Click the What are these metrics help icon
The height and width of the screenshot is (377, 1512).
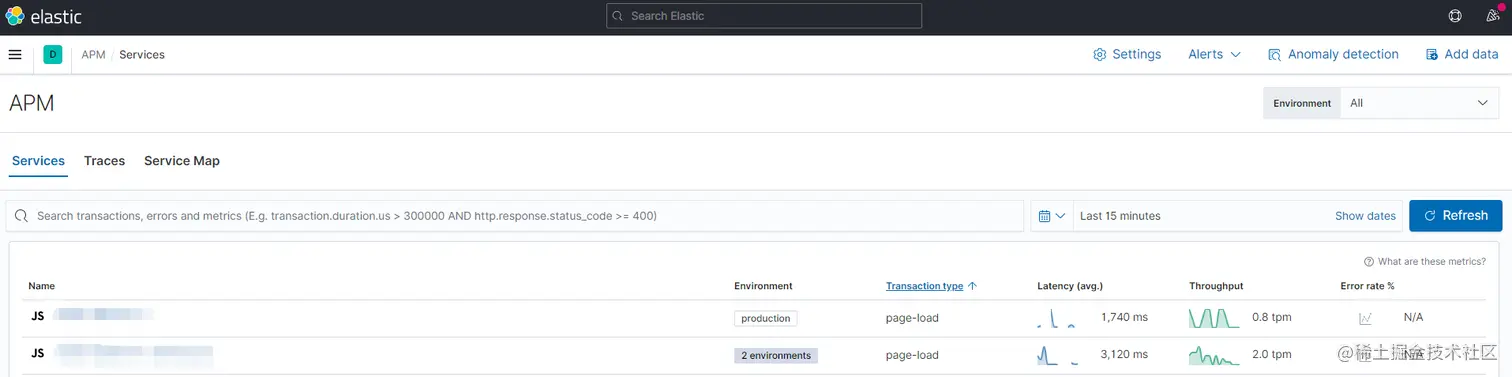(1368, 262)
